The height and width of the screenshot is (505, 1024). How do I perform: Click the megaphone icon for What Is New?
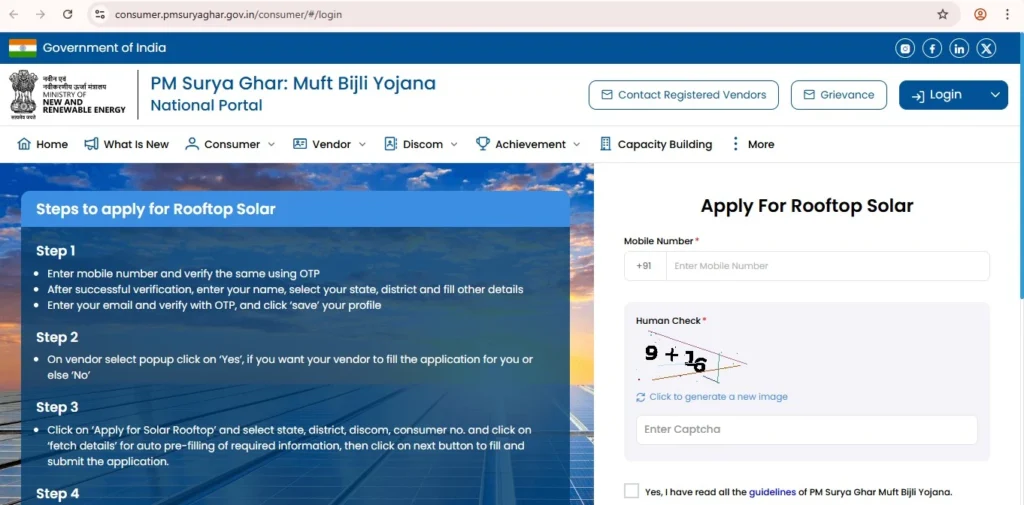coord(91,144)
